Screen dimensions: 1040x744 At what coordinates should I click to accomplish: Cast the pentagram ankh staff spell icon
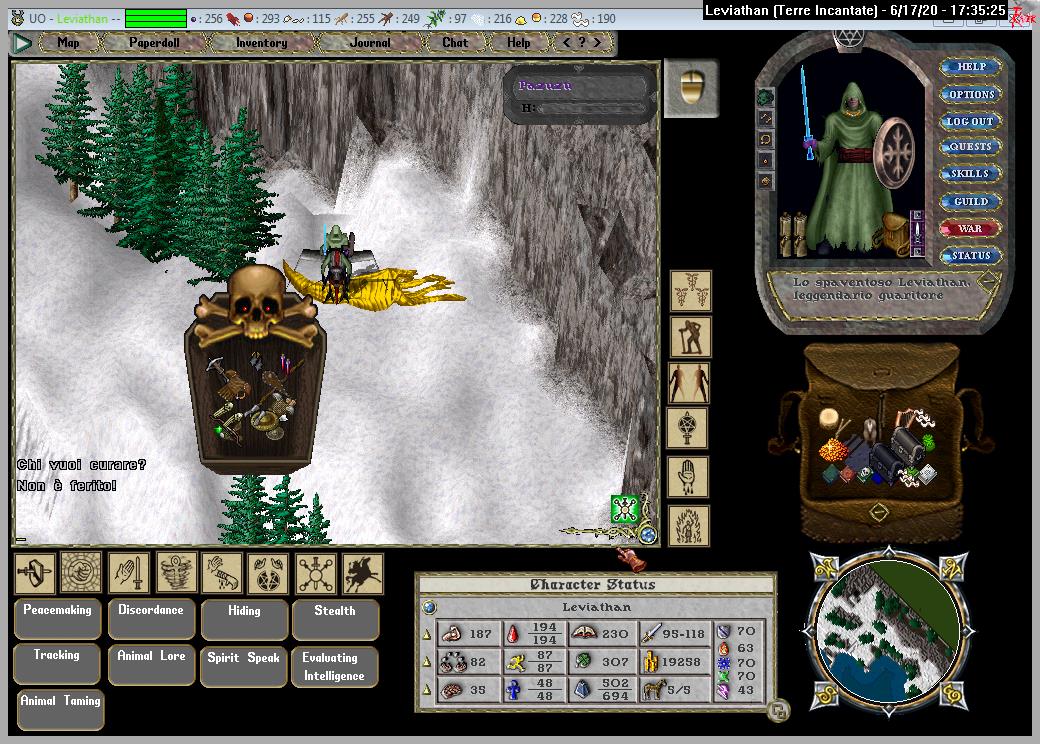(x=687, y=428)
